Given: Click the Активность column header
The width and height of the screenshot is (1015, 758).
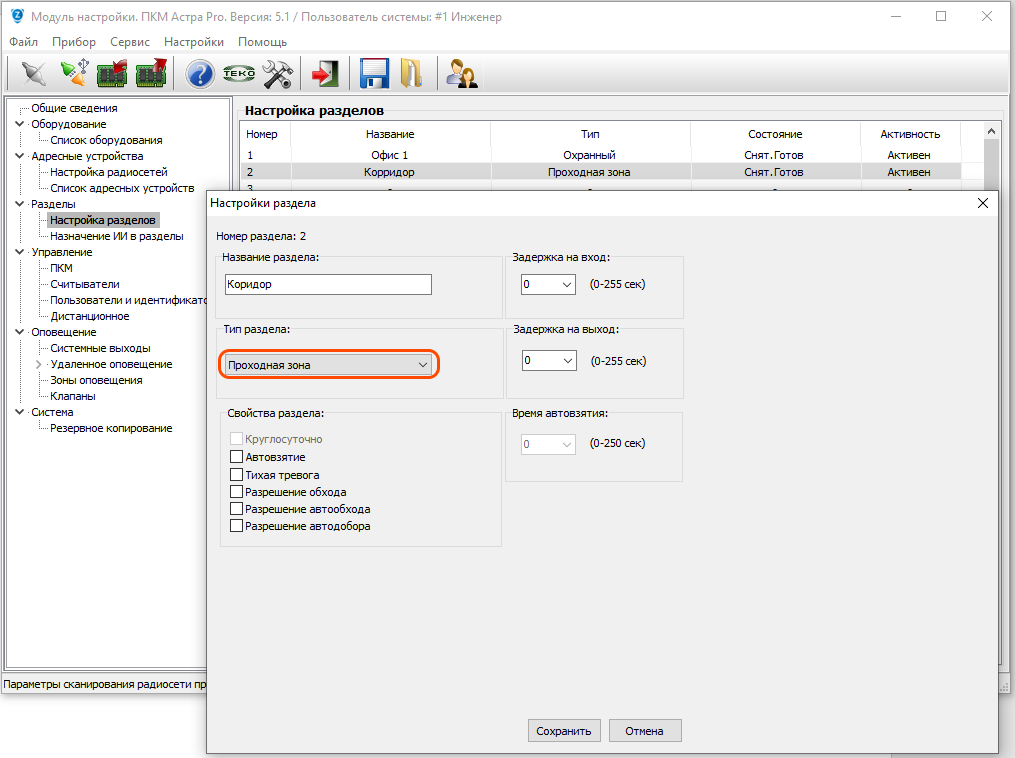Looking at the screenshot, I should pos(909,134).
